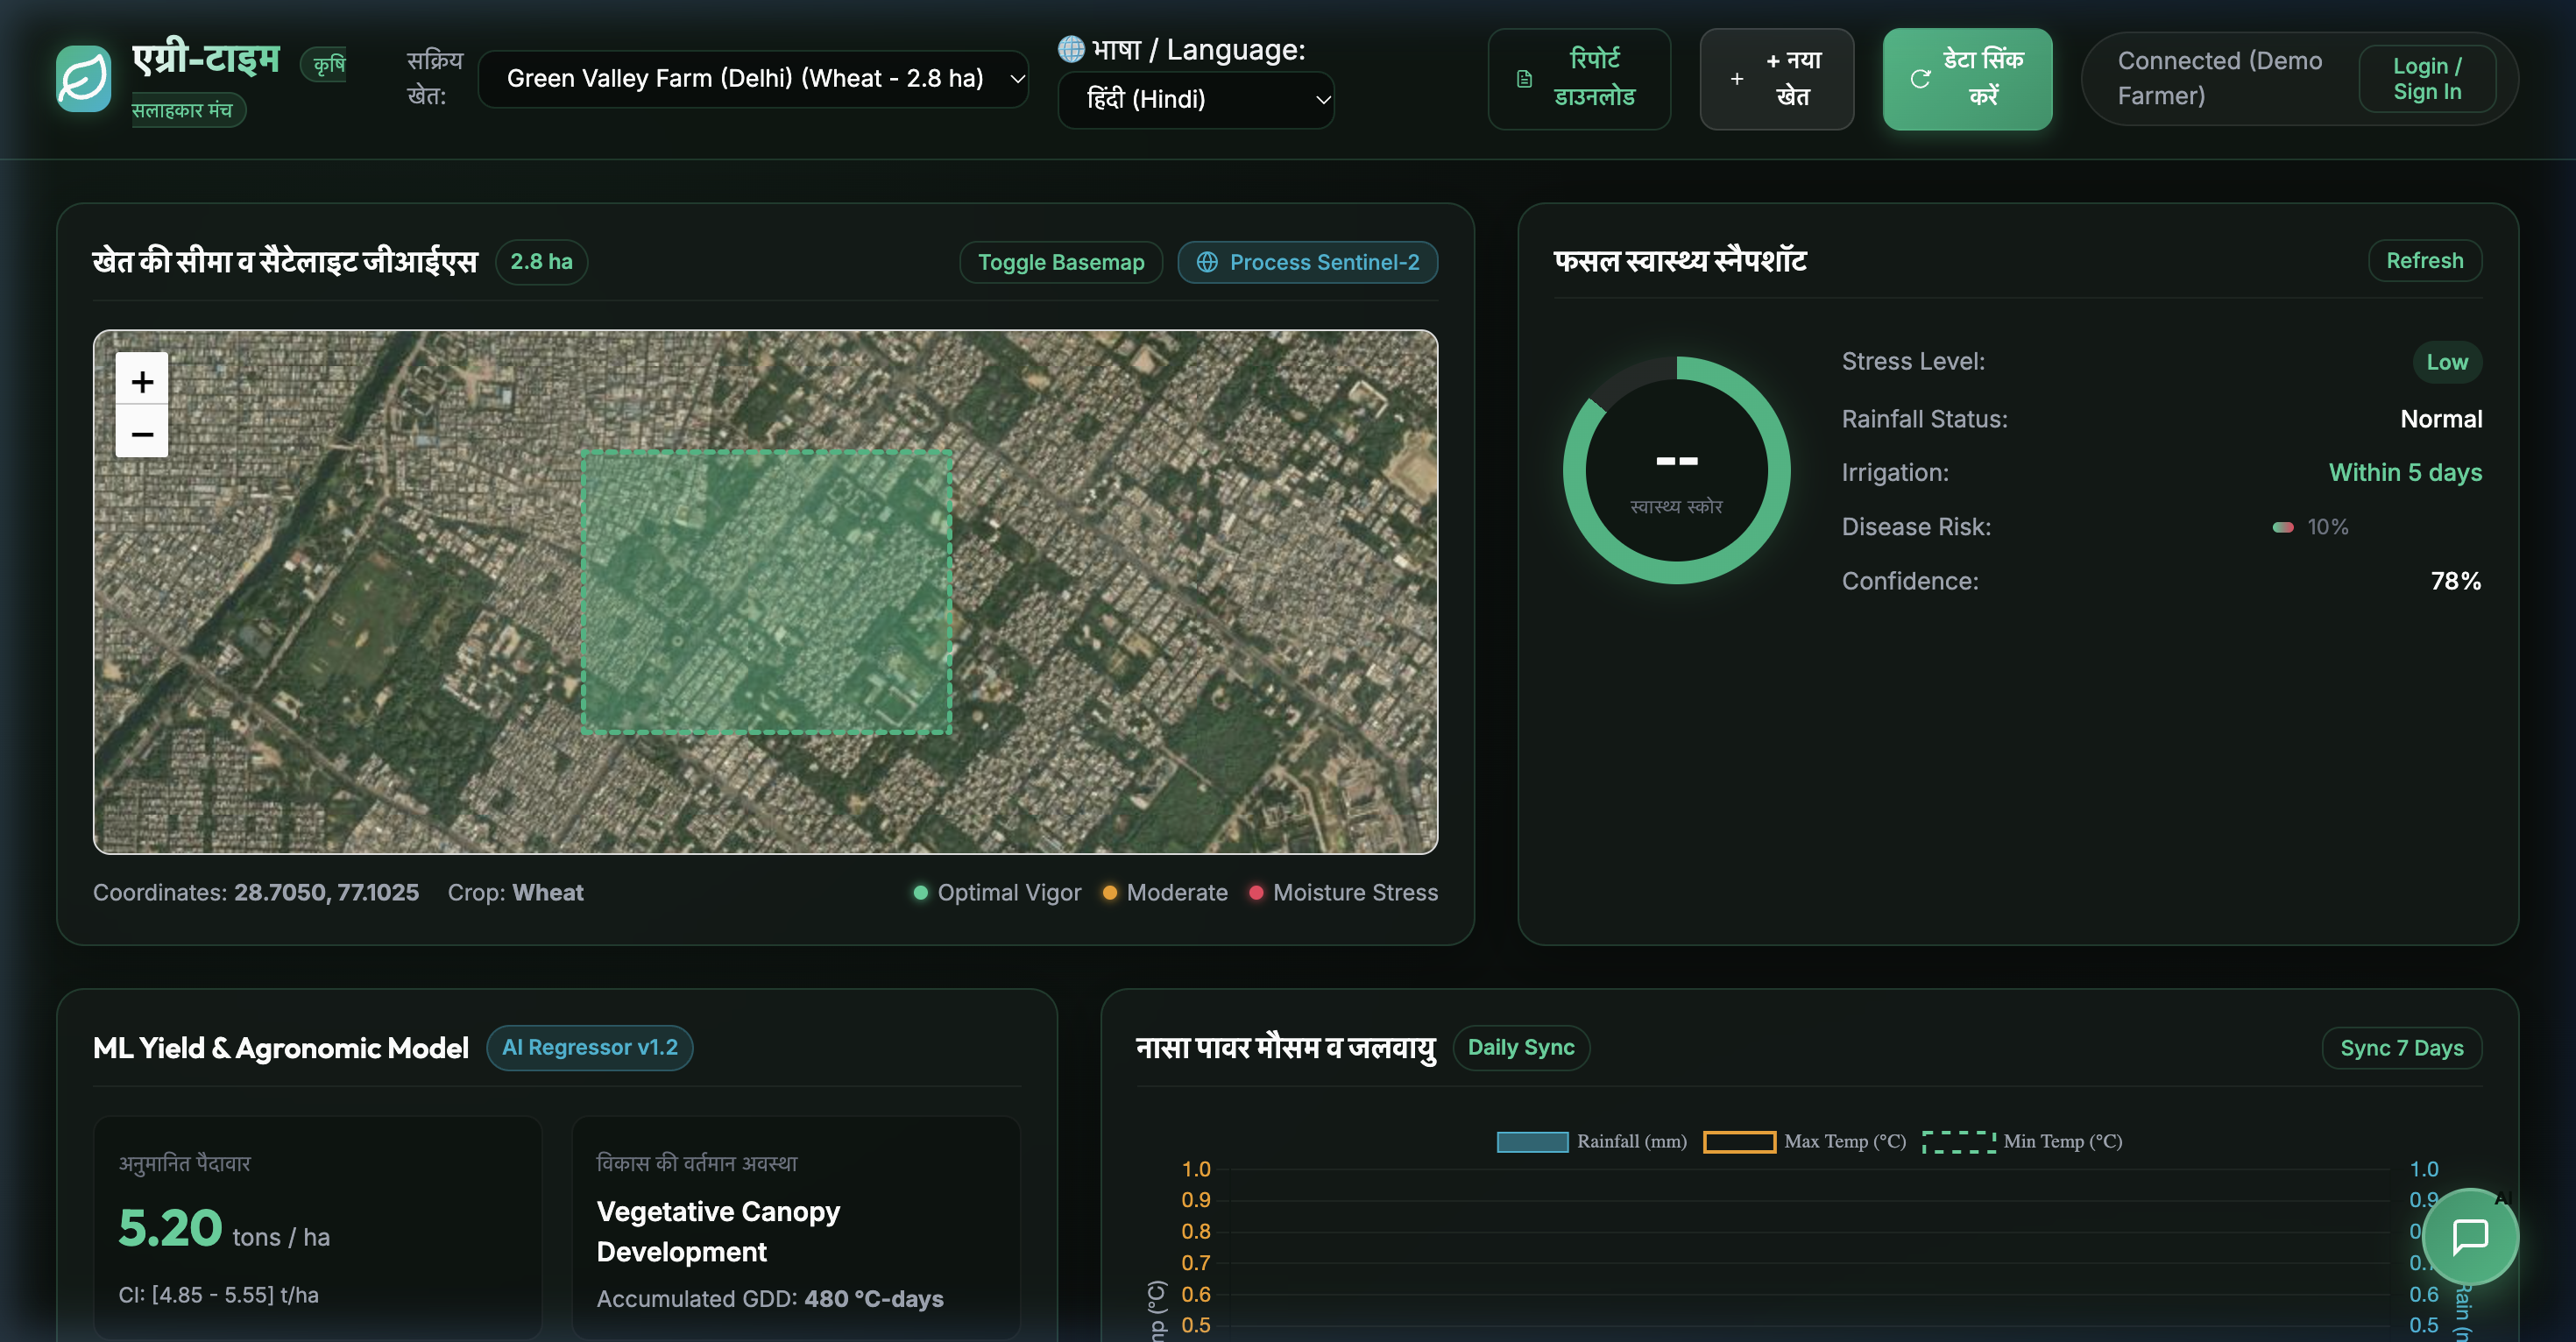This screenshot has width=2576, height=1342.
Task: Open the Hindi language dropdown
Action: (x=1196, y=99)
